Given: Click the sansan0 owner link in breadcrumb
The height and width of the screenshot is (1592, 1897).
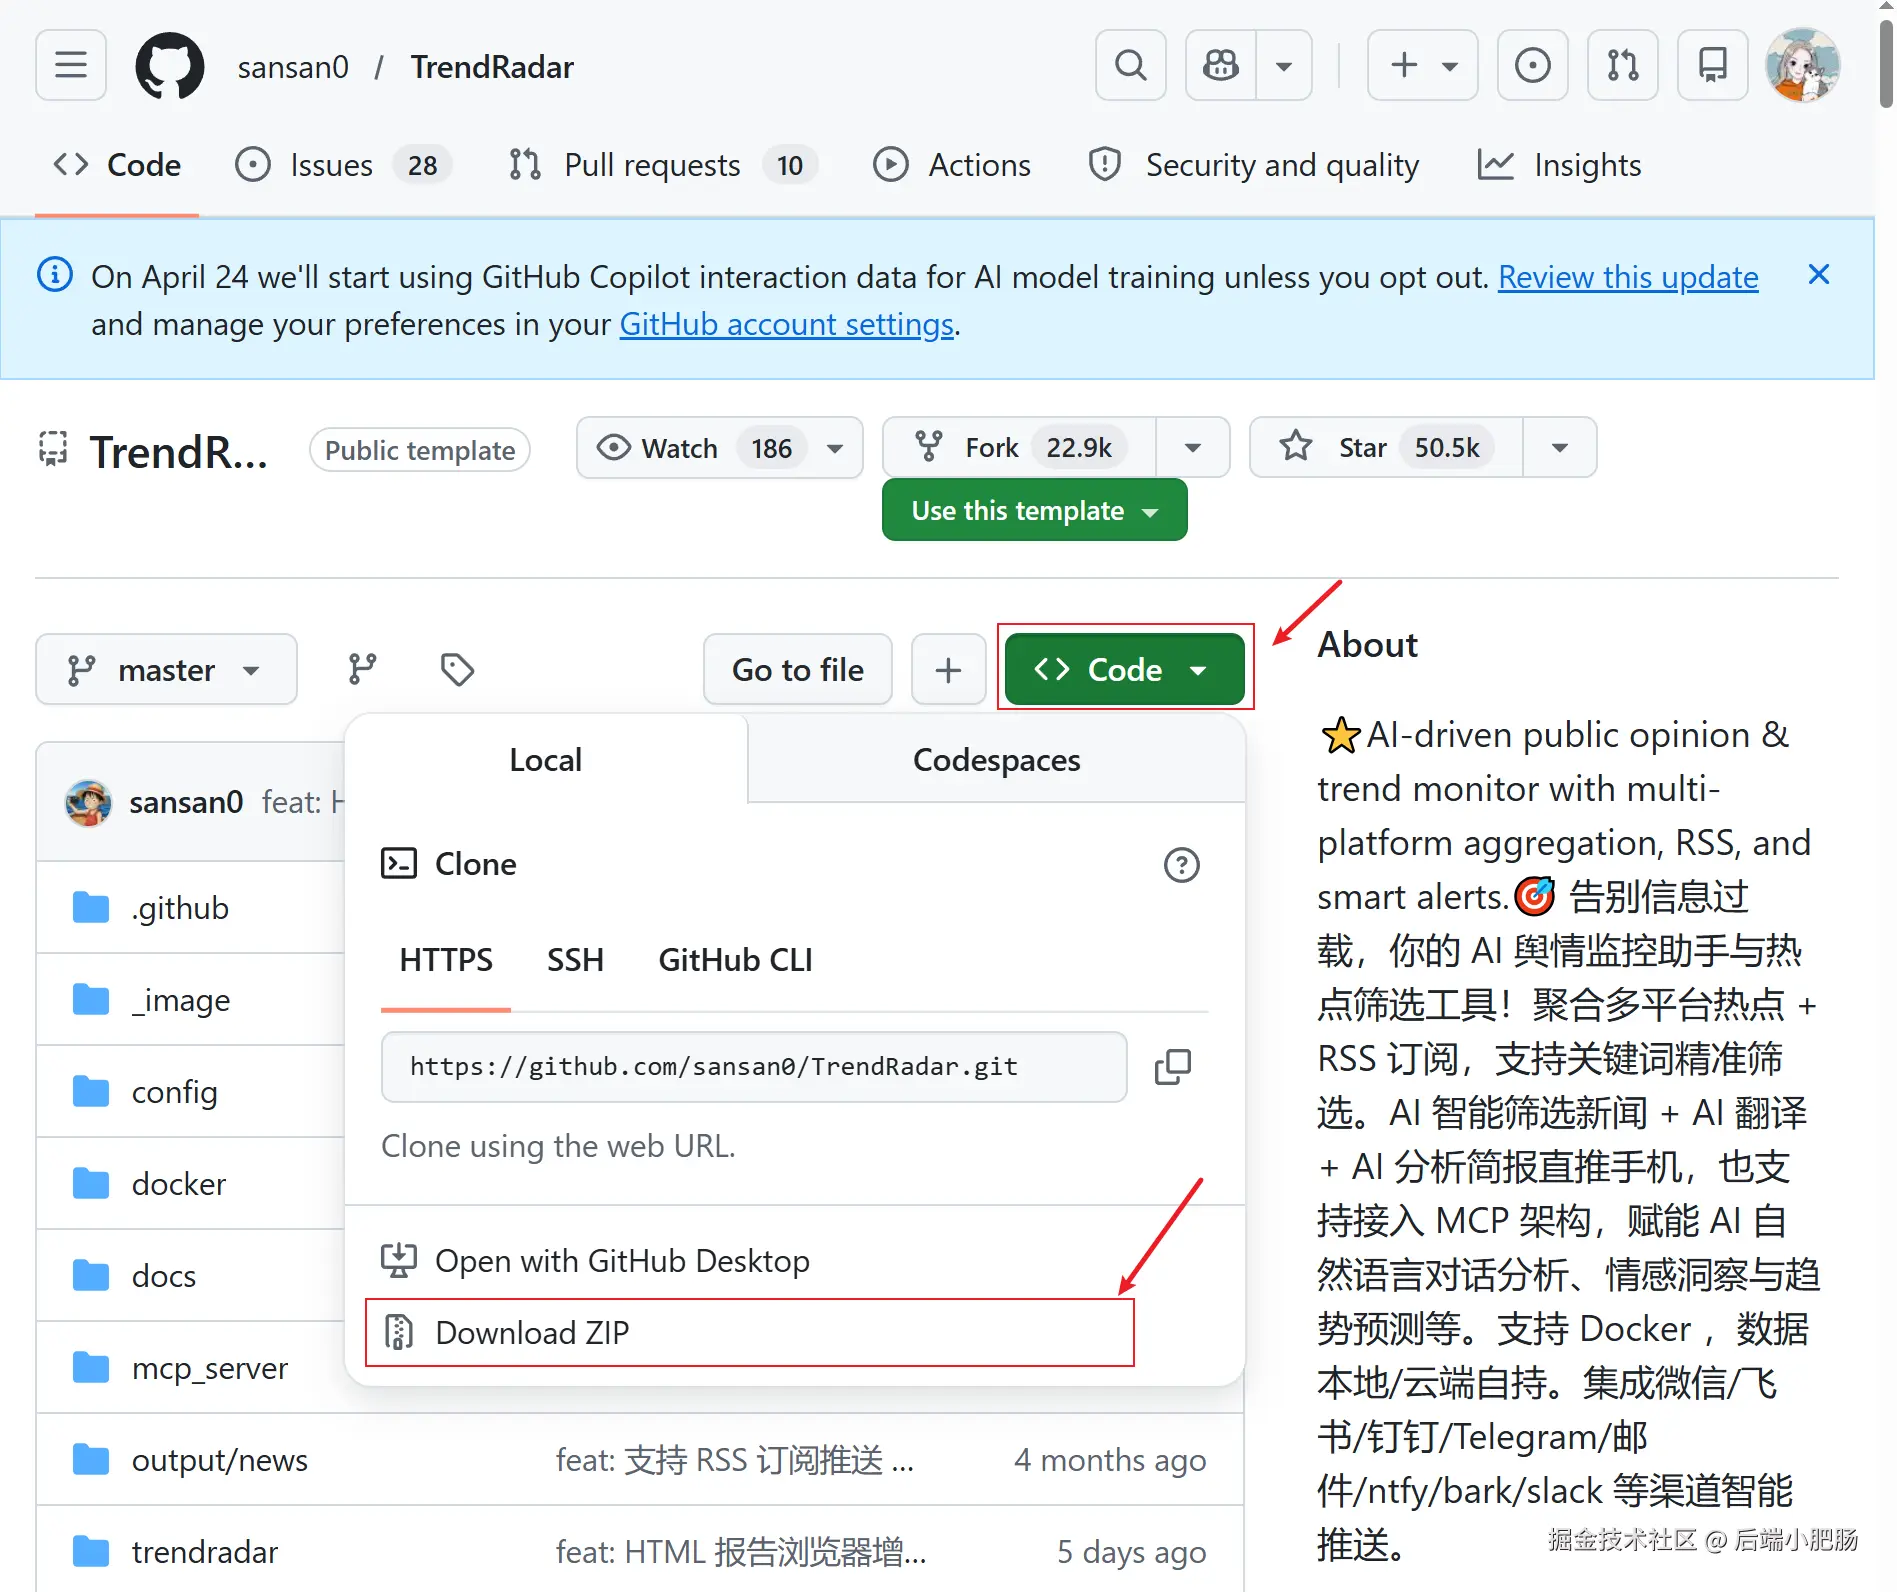Looking at the screenshot, I should coord(293,67).
